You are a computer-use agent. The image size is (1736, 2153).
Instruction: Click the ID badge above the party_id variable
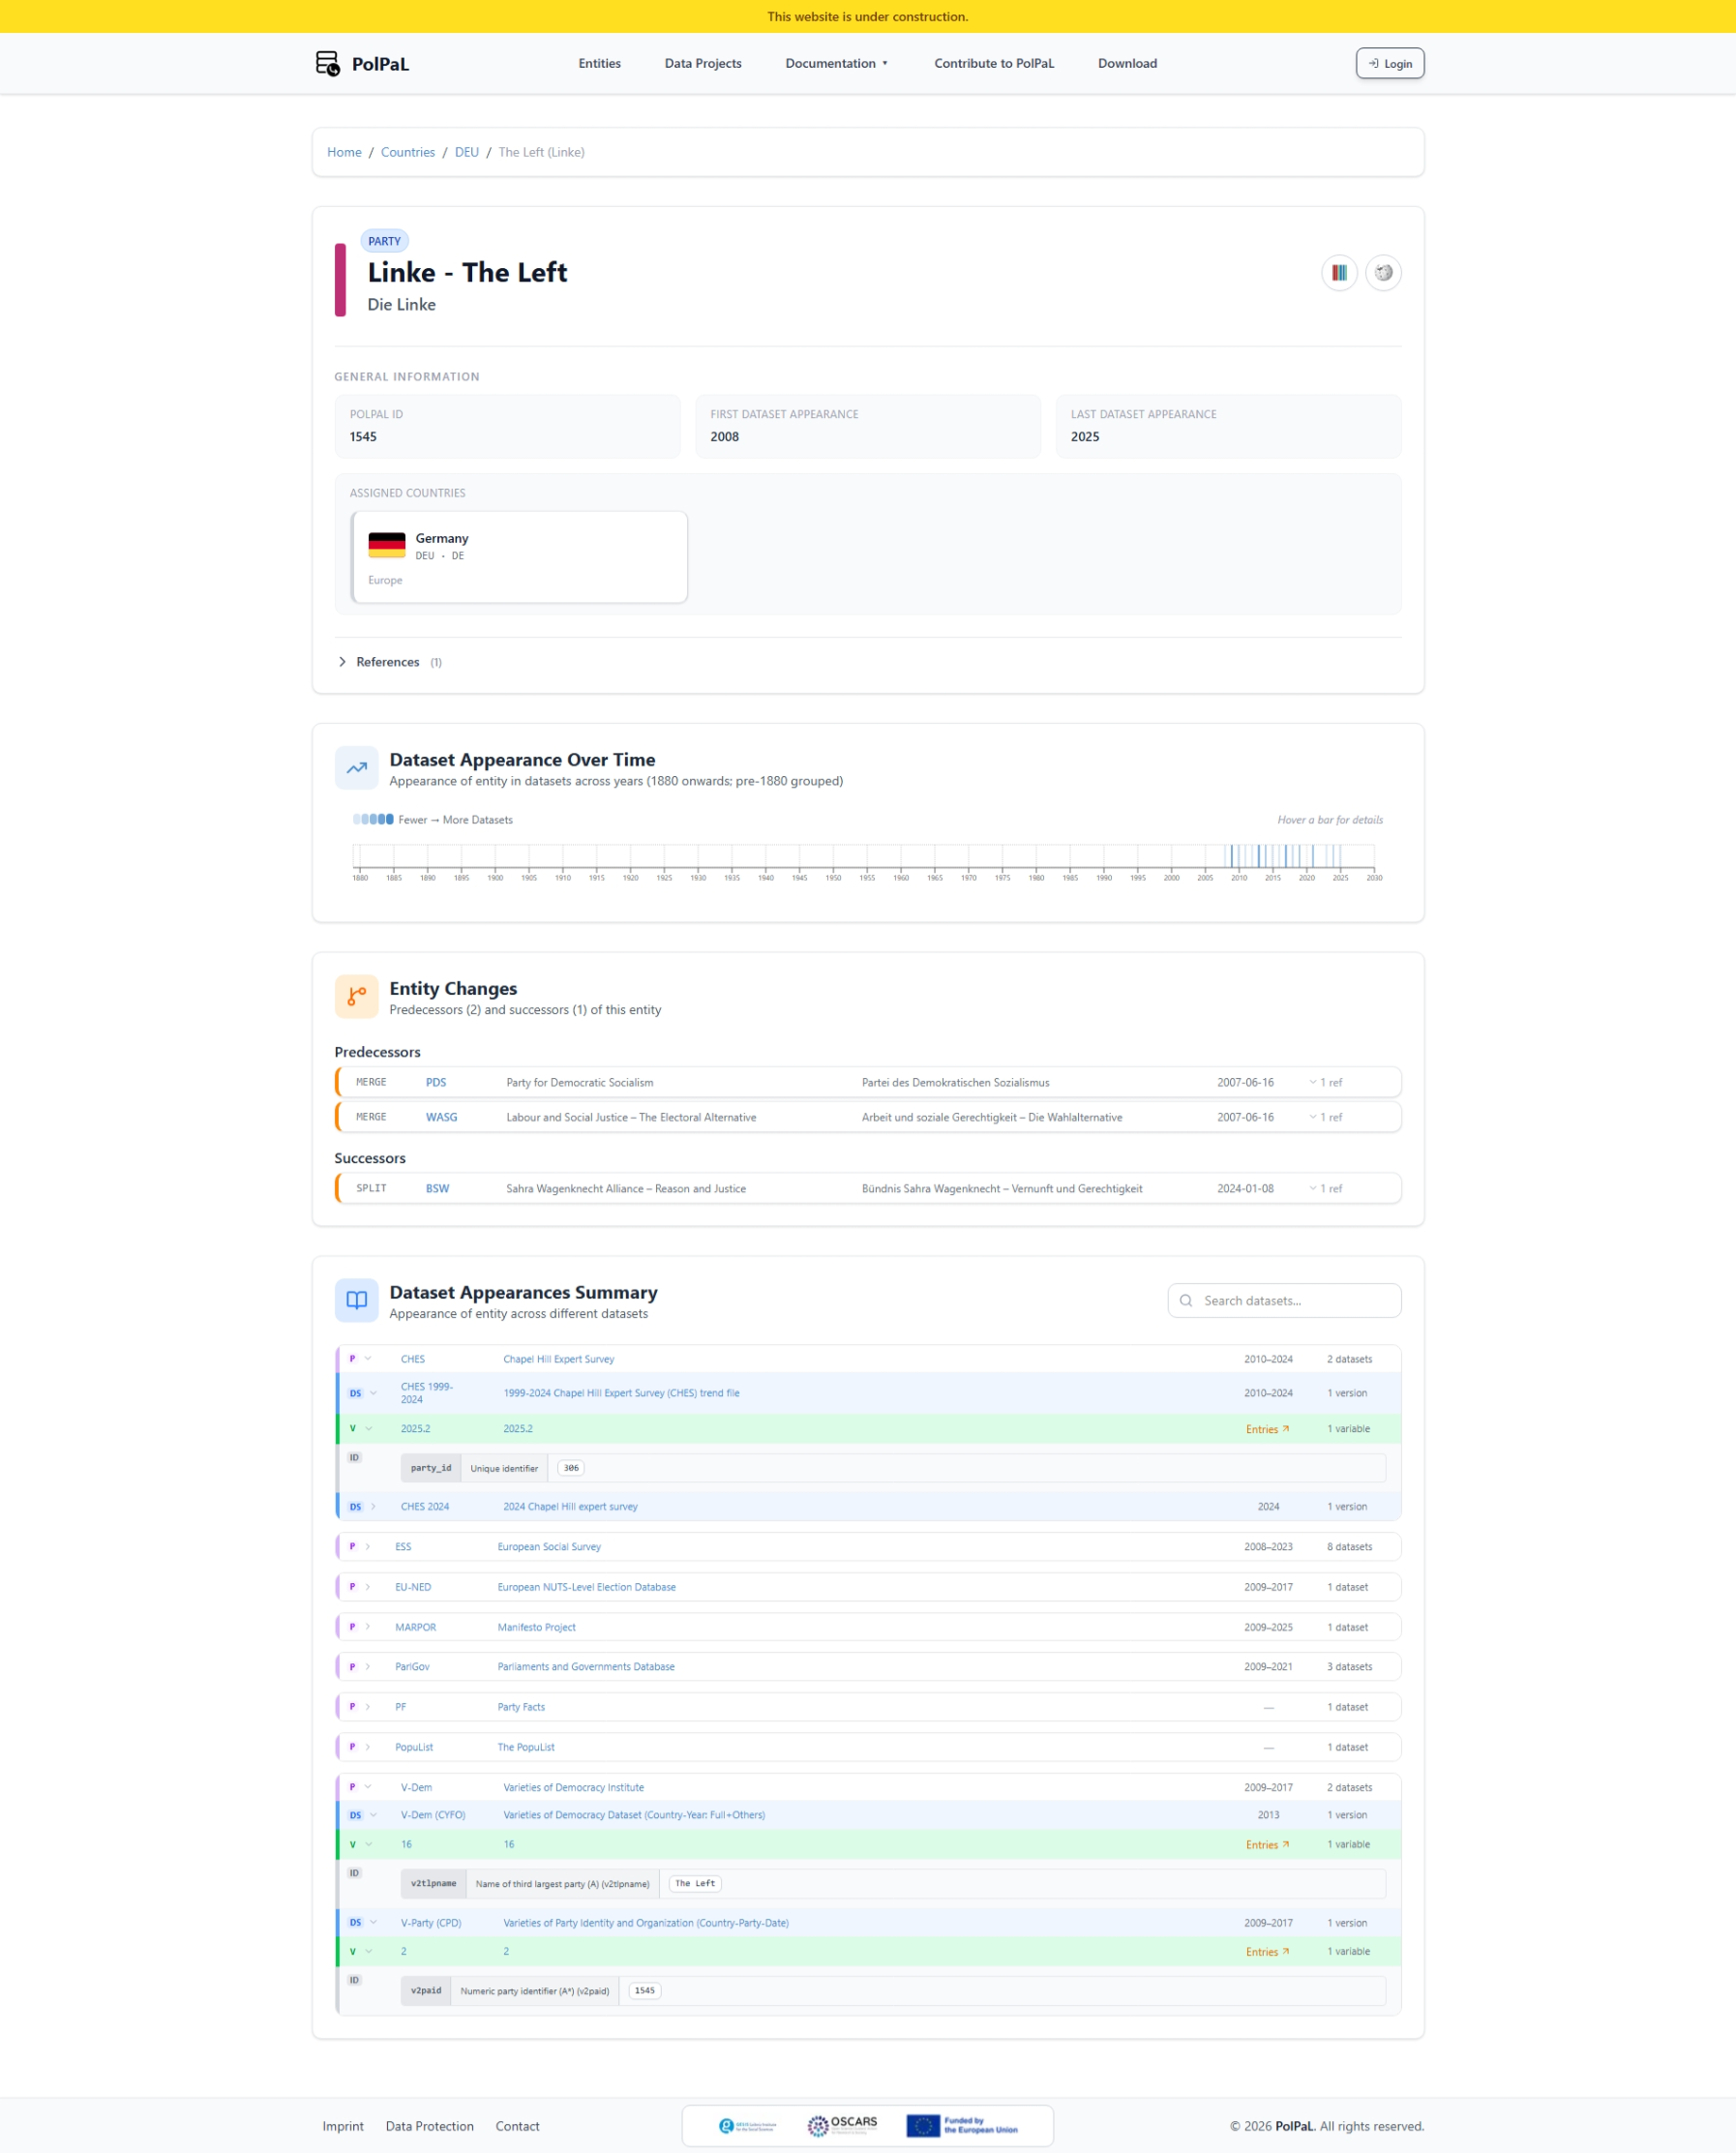(354, 1458)
